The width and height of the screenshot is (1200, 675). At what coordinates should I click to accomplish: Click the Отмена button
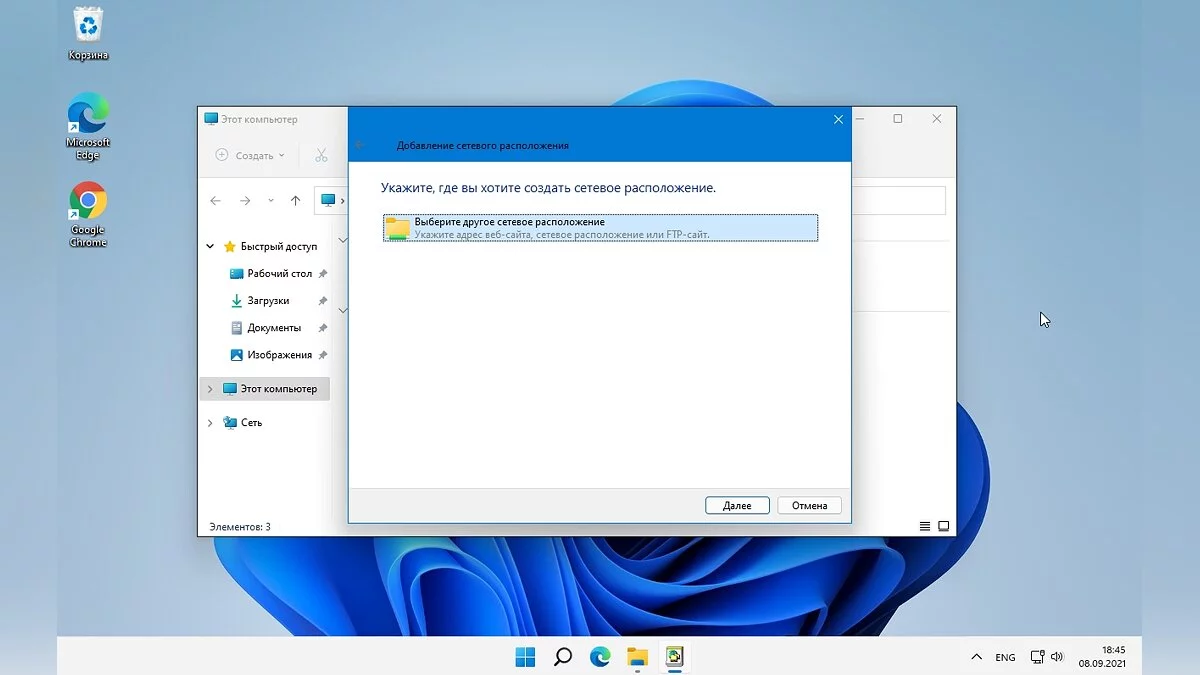(x=809, y=506)
